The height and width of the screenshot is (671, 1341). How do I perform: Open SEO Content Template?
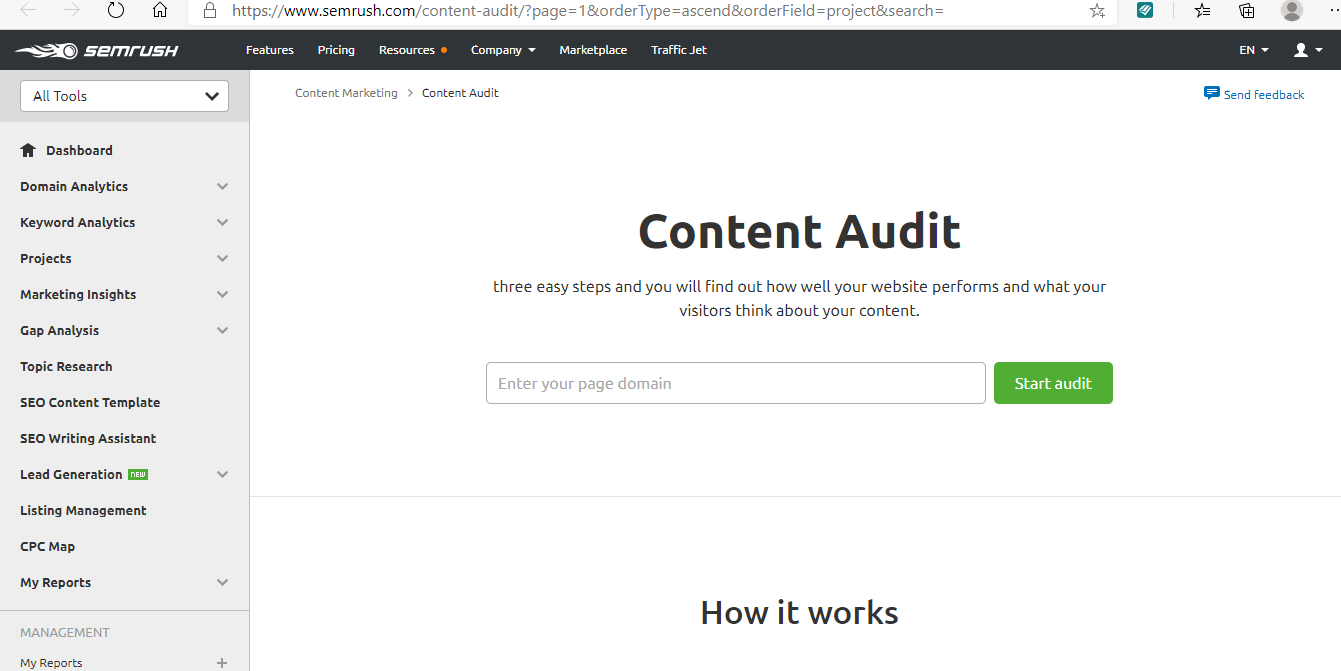[x=90, y=403]
